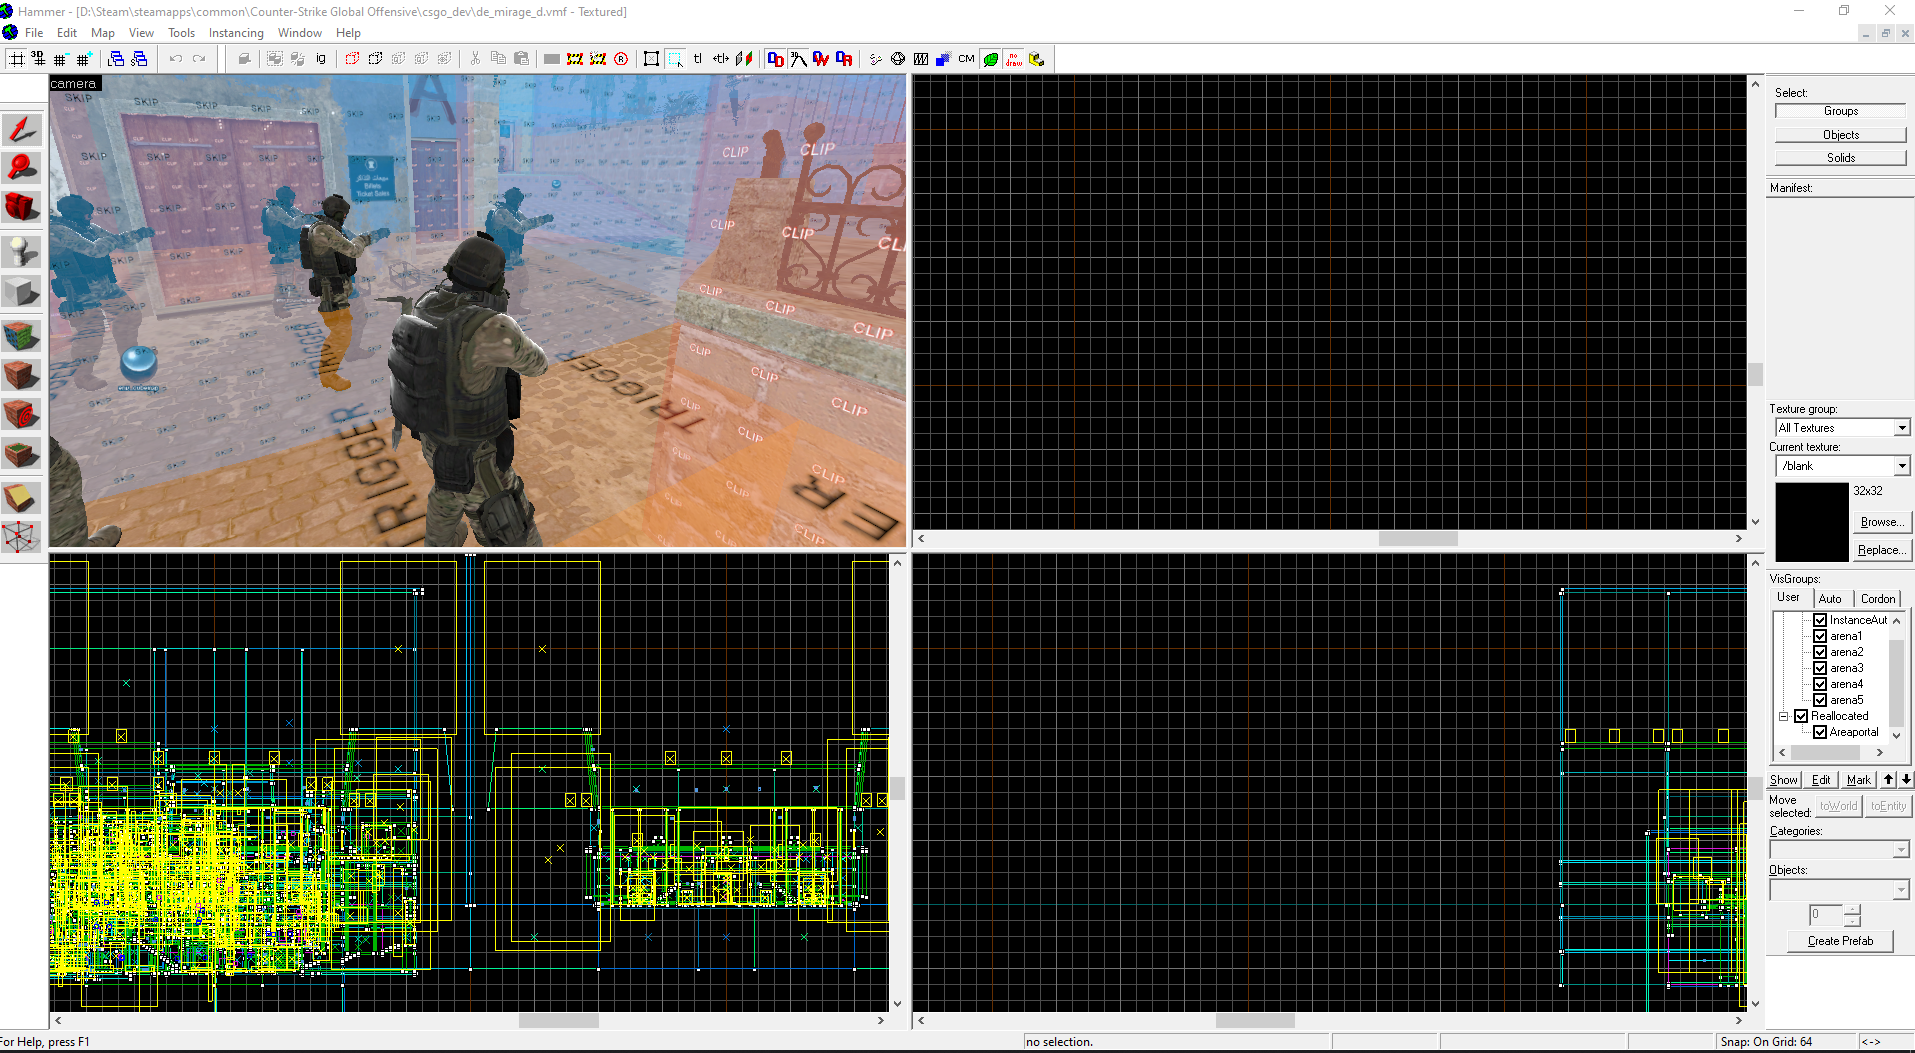
Task: Uncheck the arena1 visgroup checkbox
Action: pyautogui.click(x=1820, y=636)
